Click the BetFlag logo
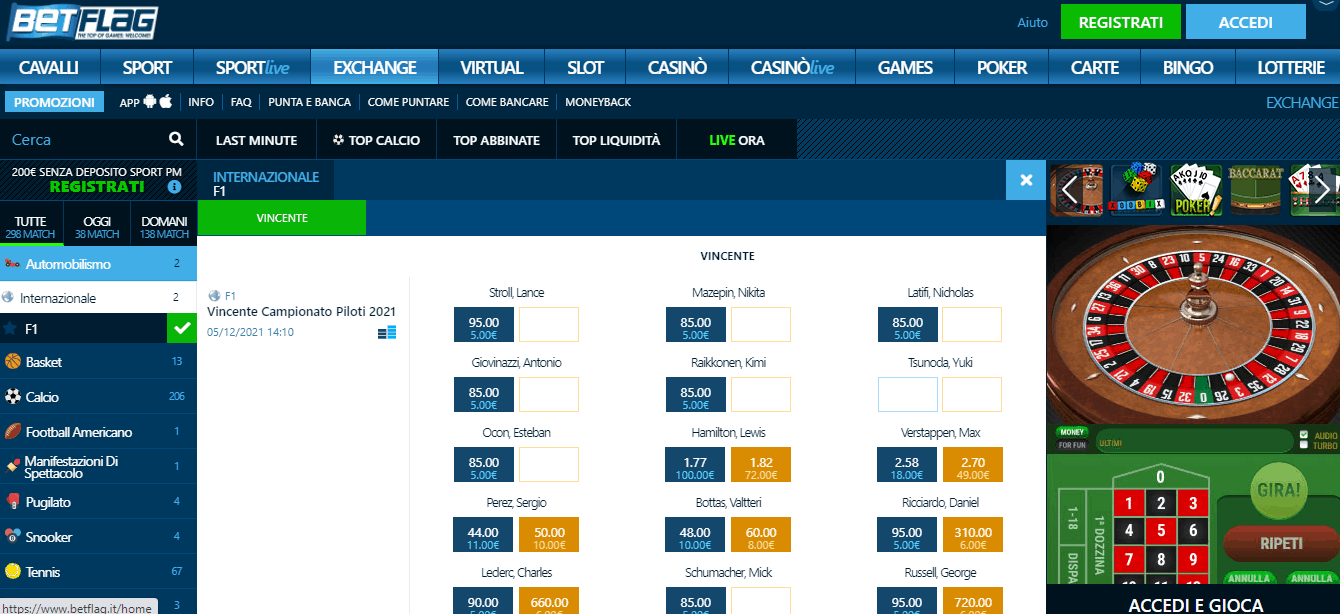Viewport: 1340px width, 614px height. coord(82,22)
